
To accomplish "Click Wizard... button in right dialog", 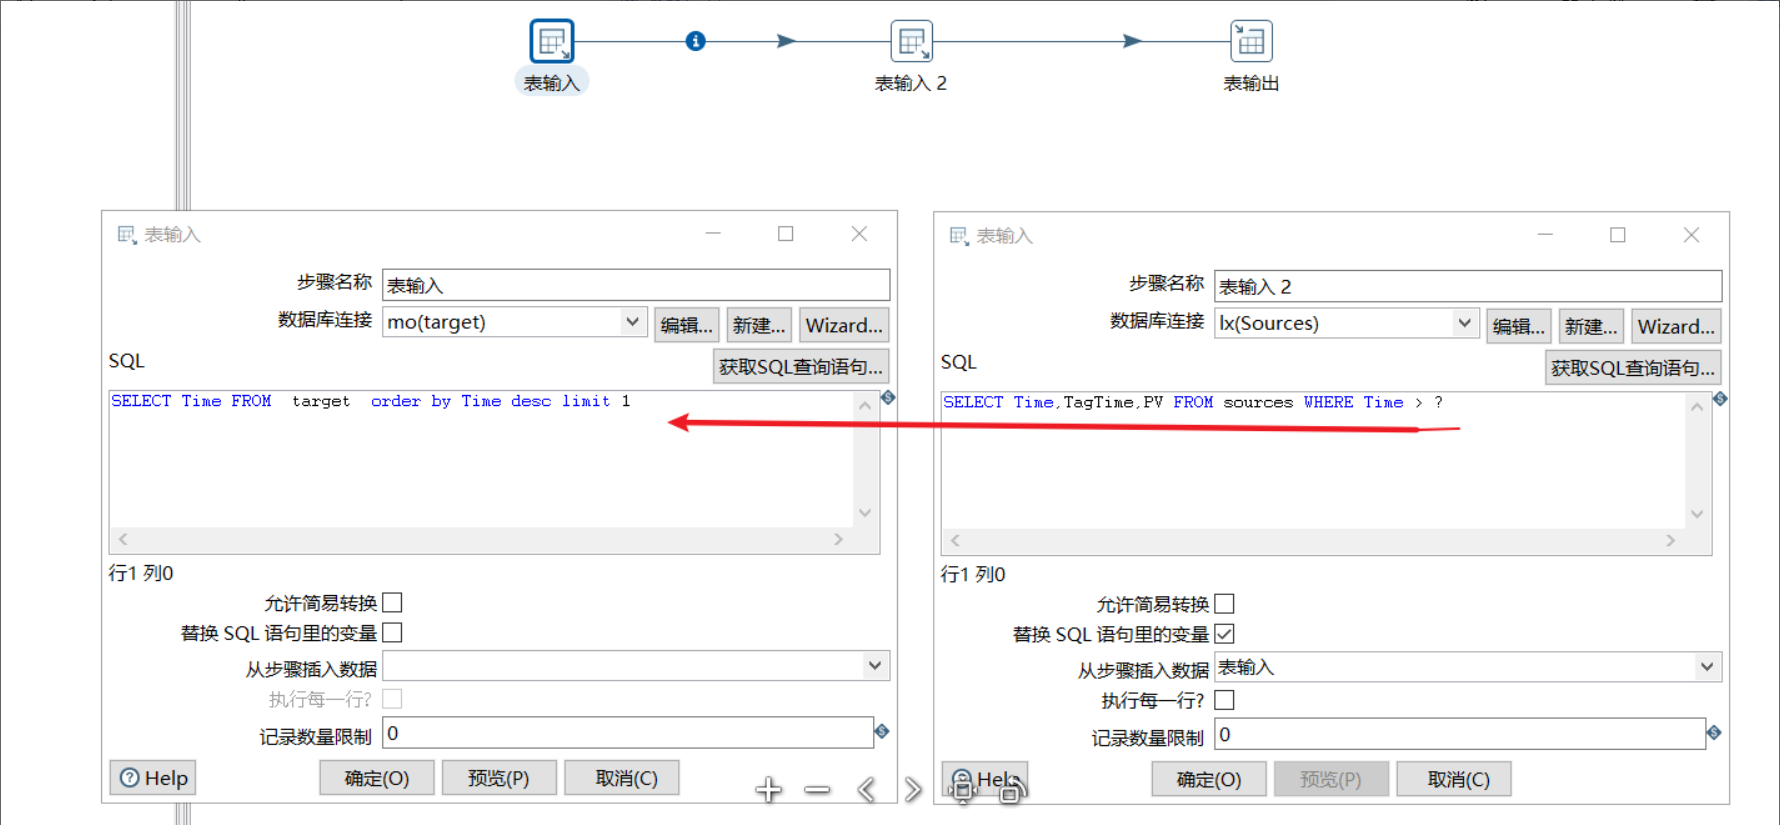I will pyautogui.click(x=1676, y=326).
